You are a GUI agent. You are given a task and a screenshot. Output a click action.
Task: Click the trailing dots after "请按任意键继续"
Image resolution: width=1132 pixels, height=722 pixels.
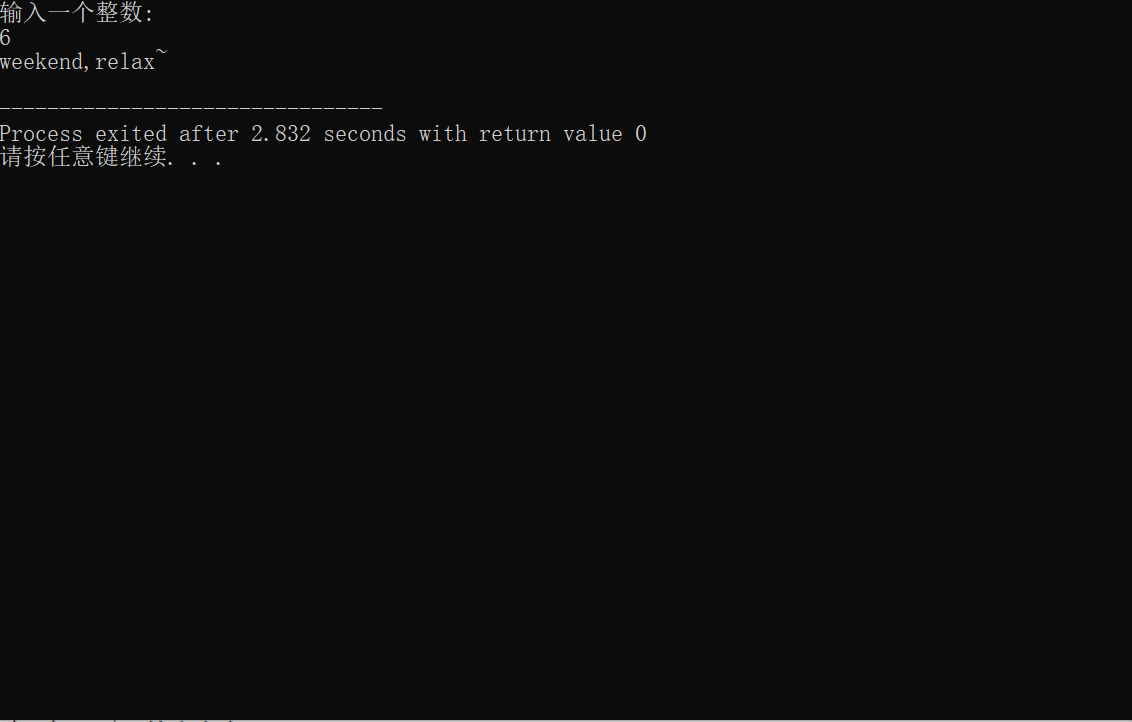click(x=198, y=160)
